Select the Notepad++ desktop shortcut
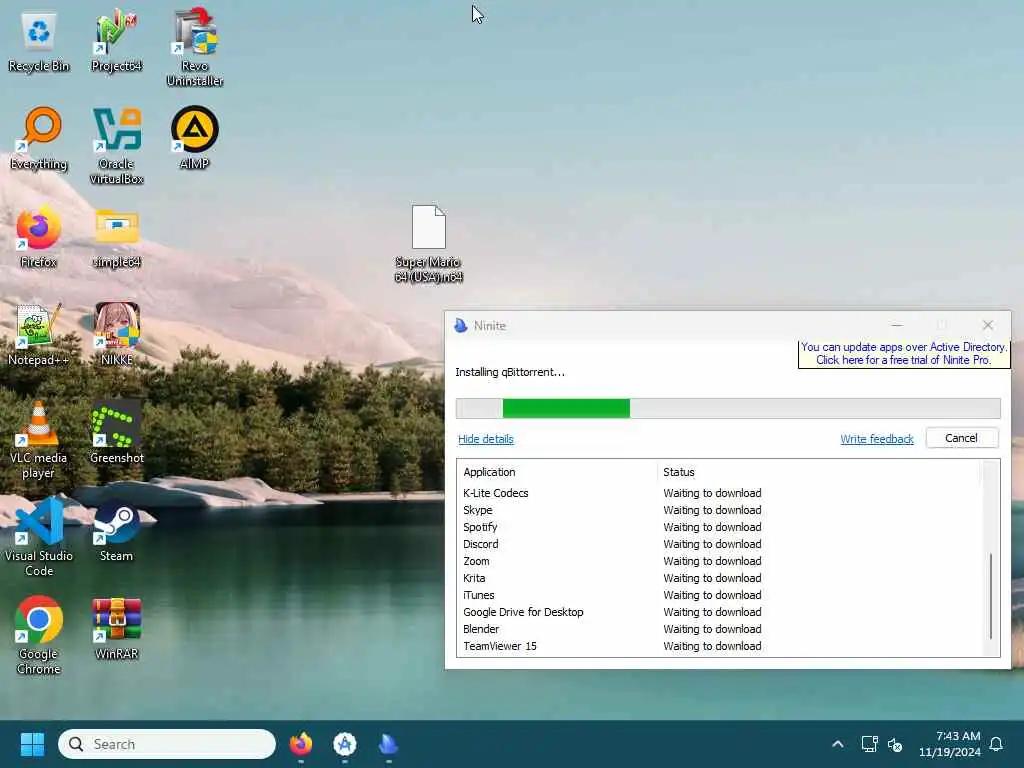 [39, 334]
